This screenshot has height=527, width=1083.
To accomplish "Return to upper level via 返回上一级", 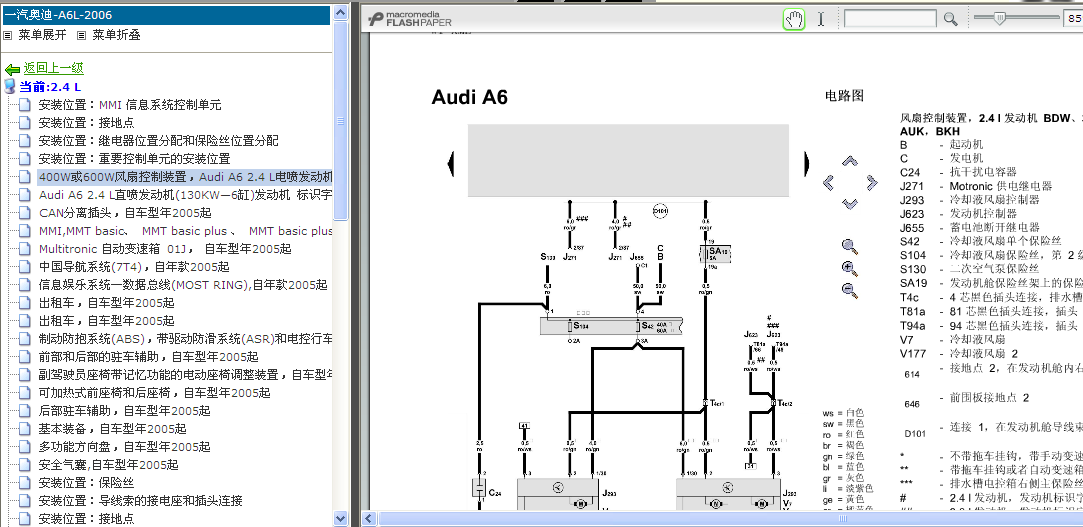I will (54, 68).
